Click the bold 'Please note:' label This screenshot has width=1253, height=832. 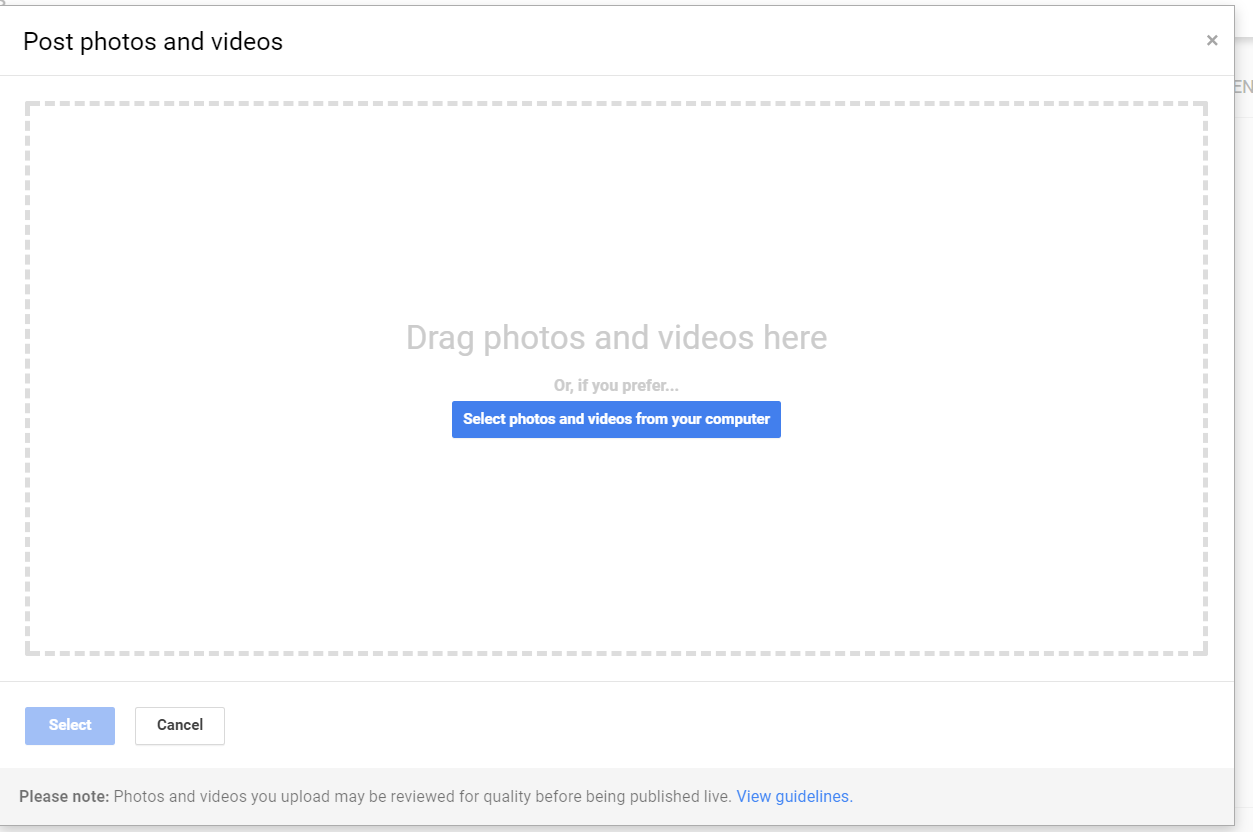coord(64,797)
